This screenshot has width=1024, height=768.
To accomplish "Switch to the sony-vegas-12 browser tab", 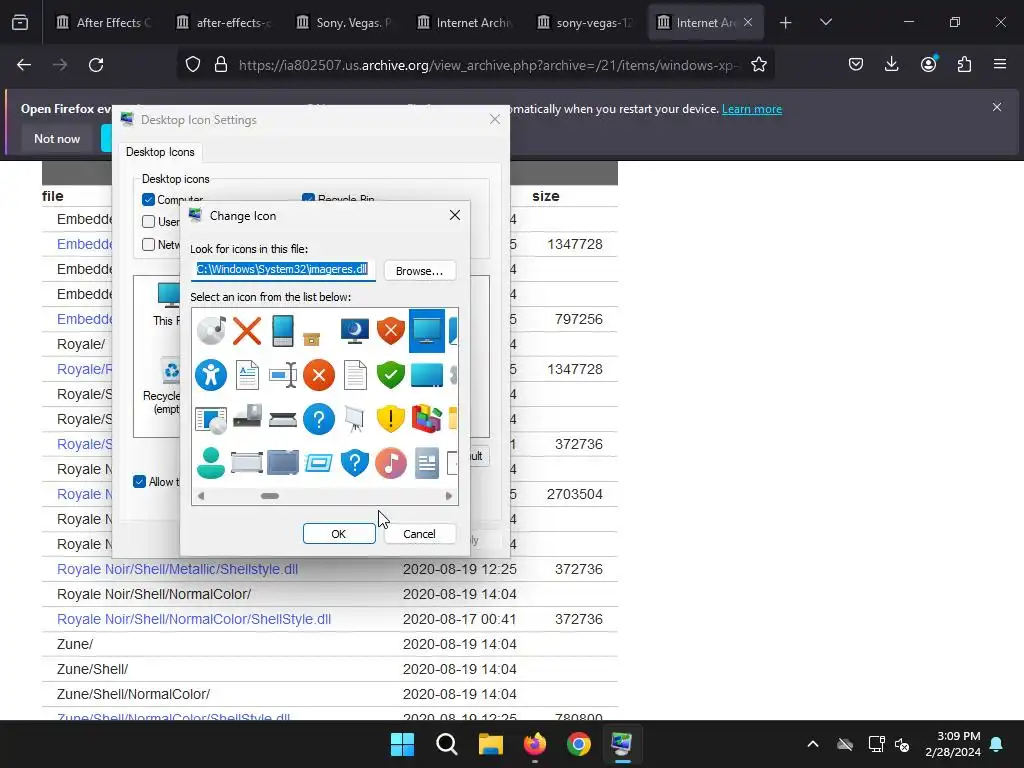I will point(585,22).
